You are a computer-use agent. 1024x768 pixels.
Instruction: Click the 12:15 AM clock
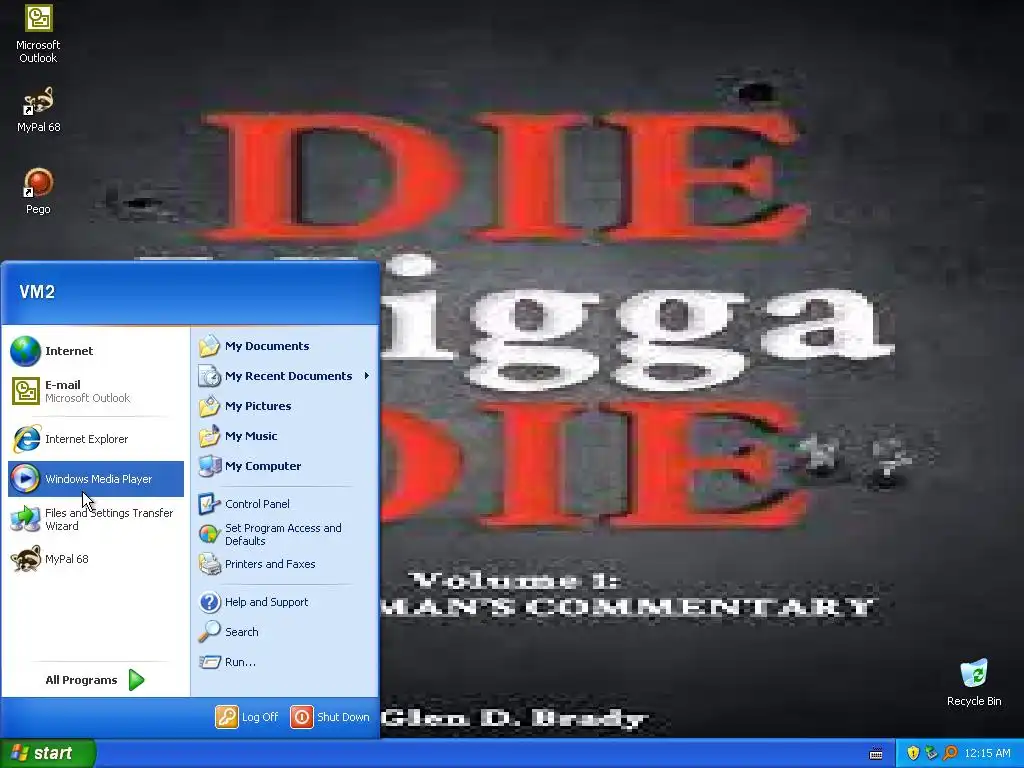(x=987, y=754)
